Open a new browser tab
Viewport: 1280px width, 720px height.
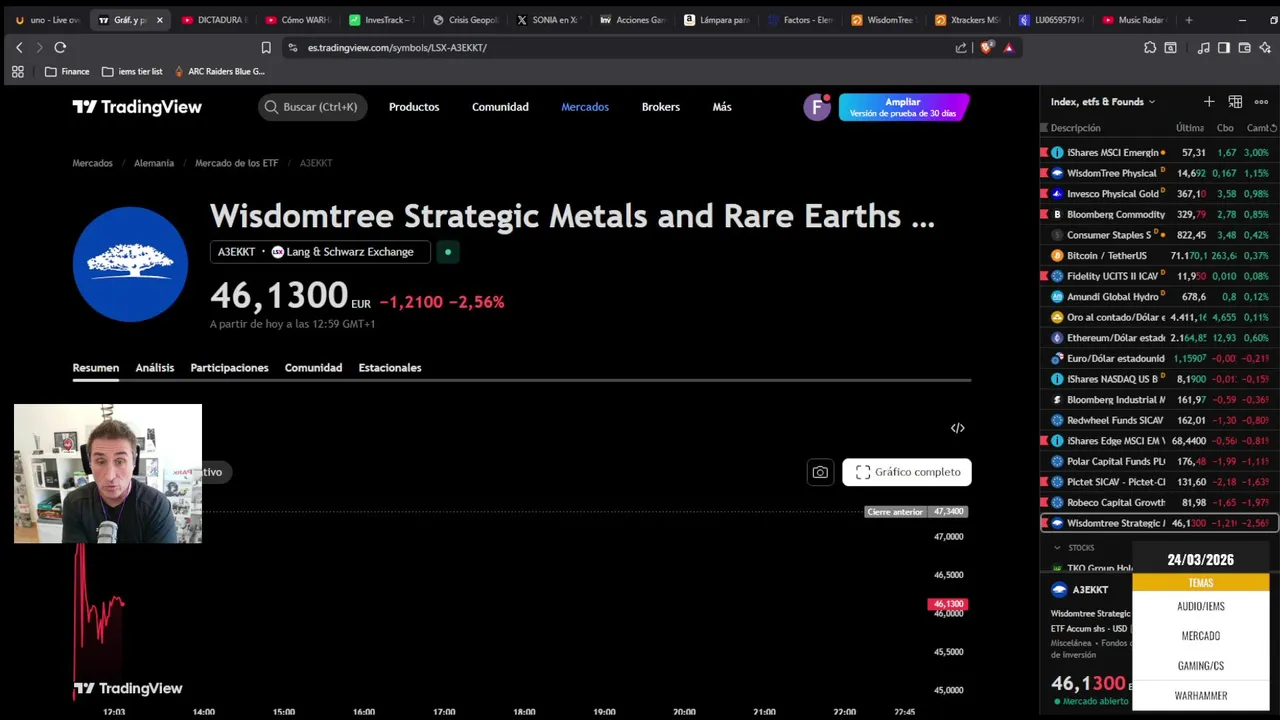click(1188, 20)
